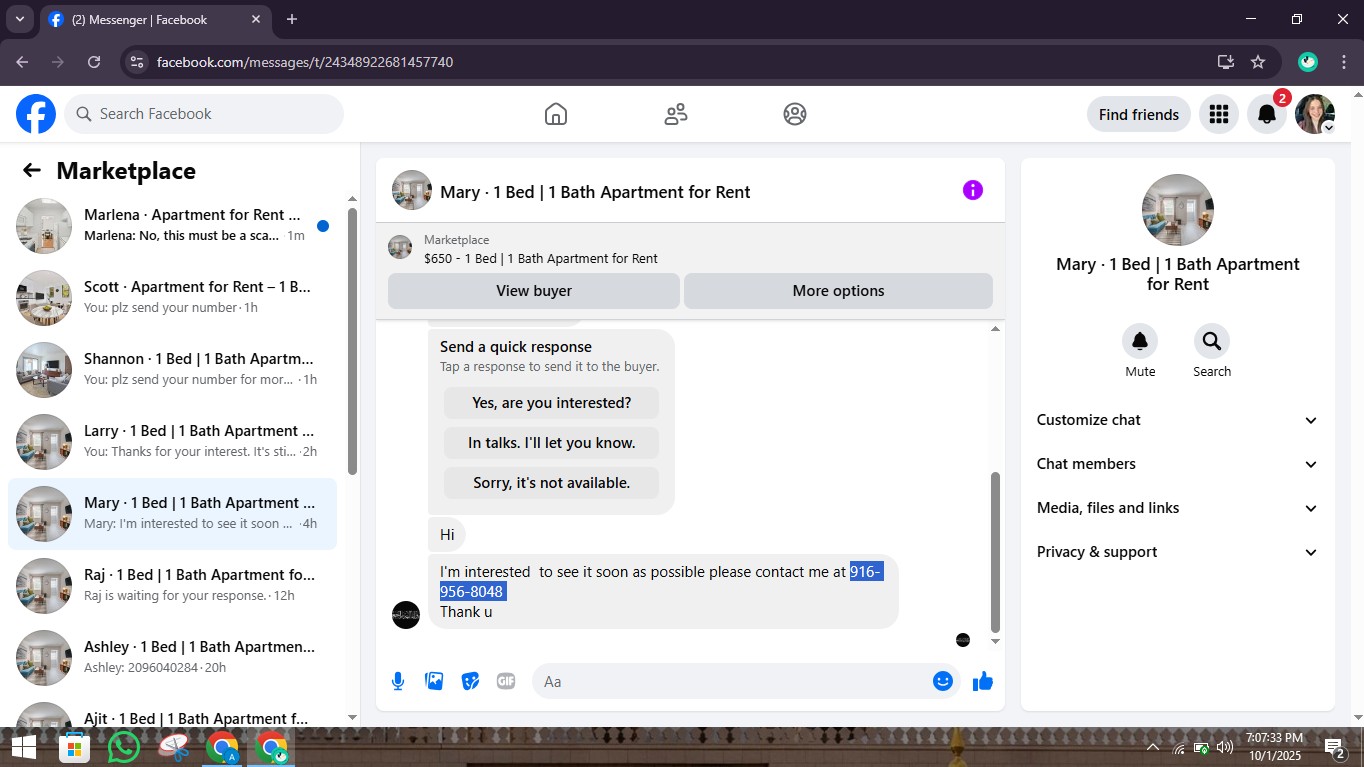Reload the page in Chrome
Image resolution: width=1364 pixels, height=767 pixels.
[x=94, y=62]
